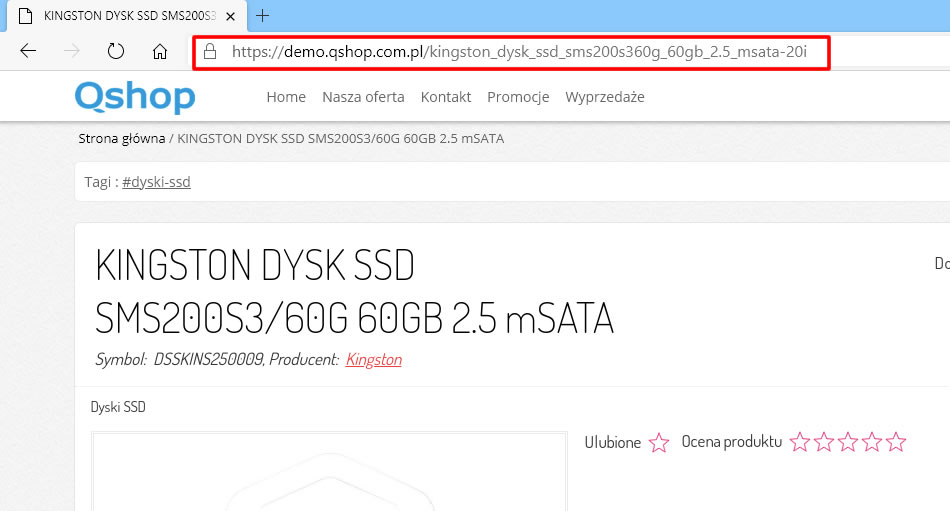Viewport: 950px width, 511px height.
Task: Rate product with the second star
Action: tap(824, 442)
